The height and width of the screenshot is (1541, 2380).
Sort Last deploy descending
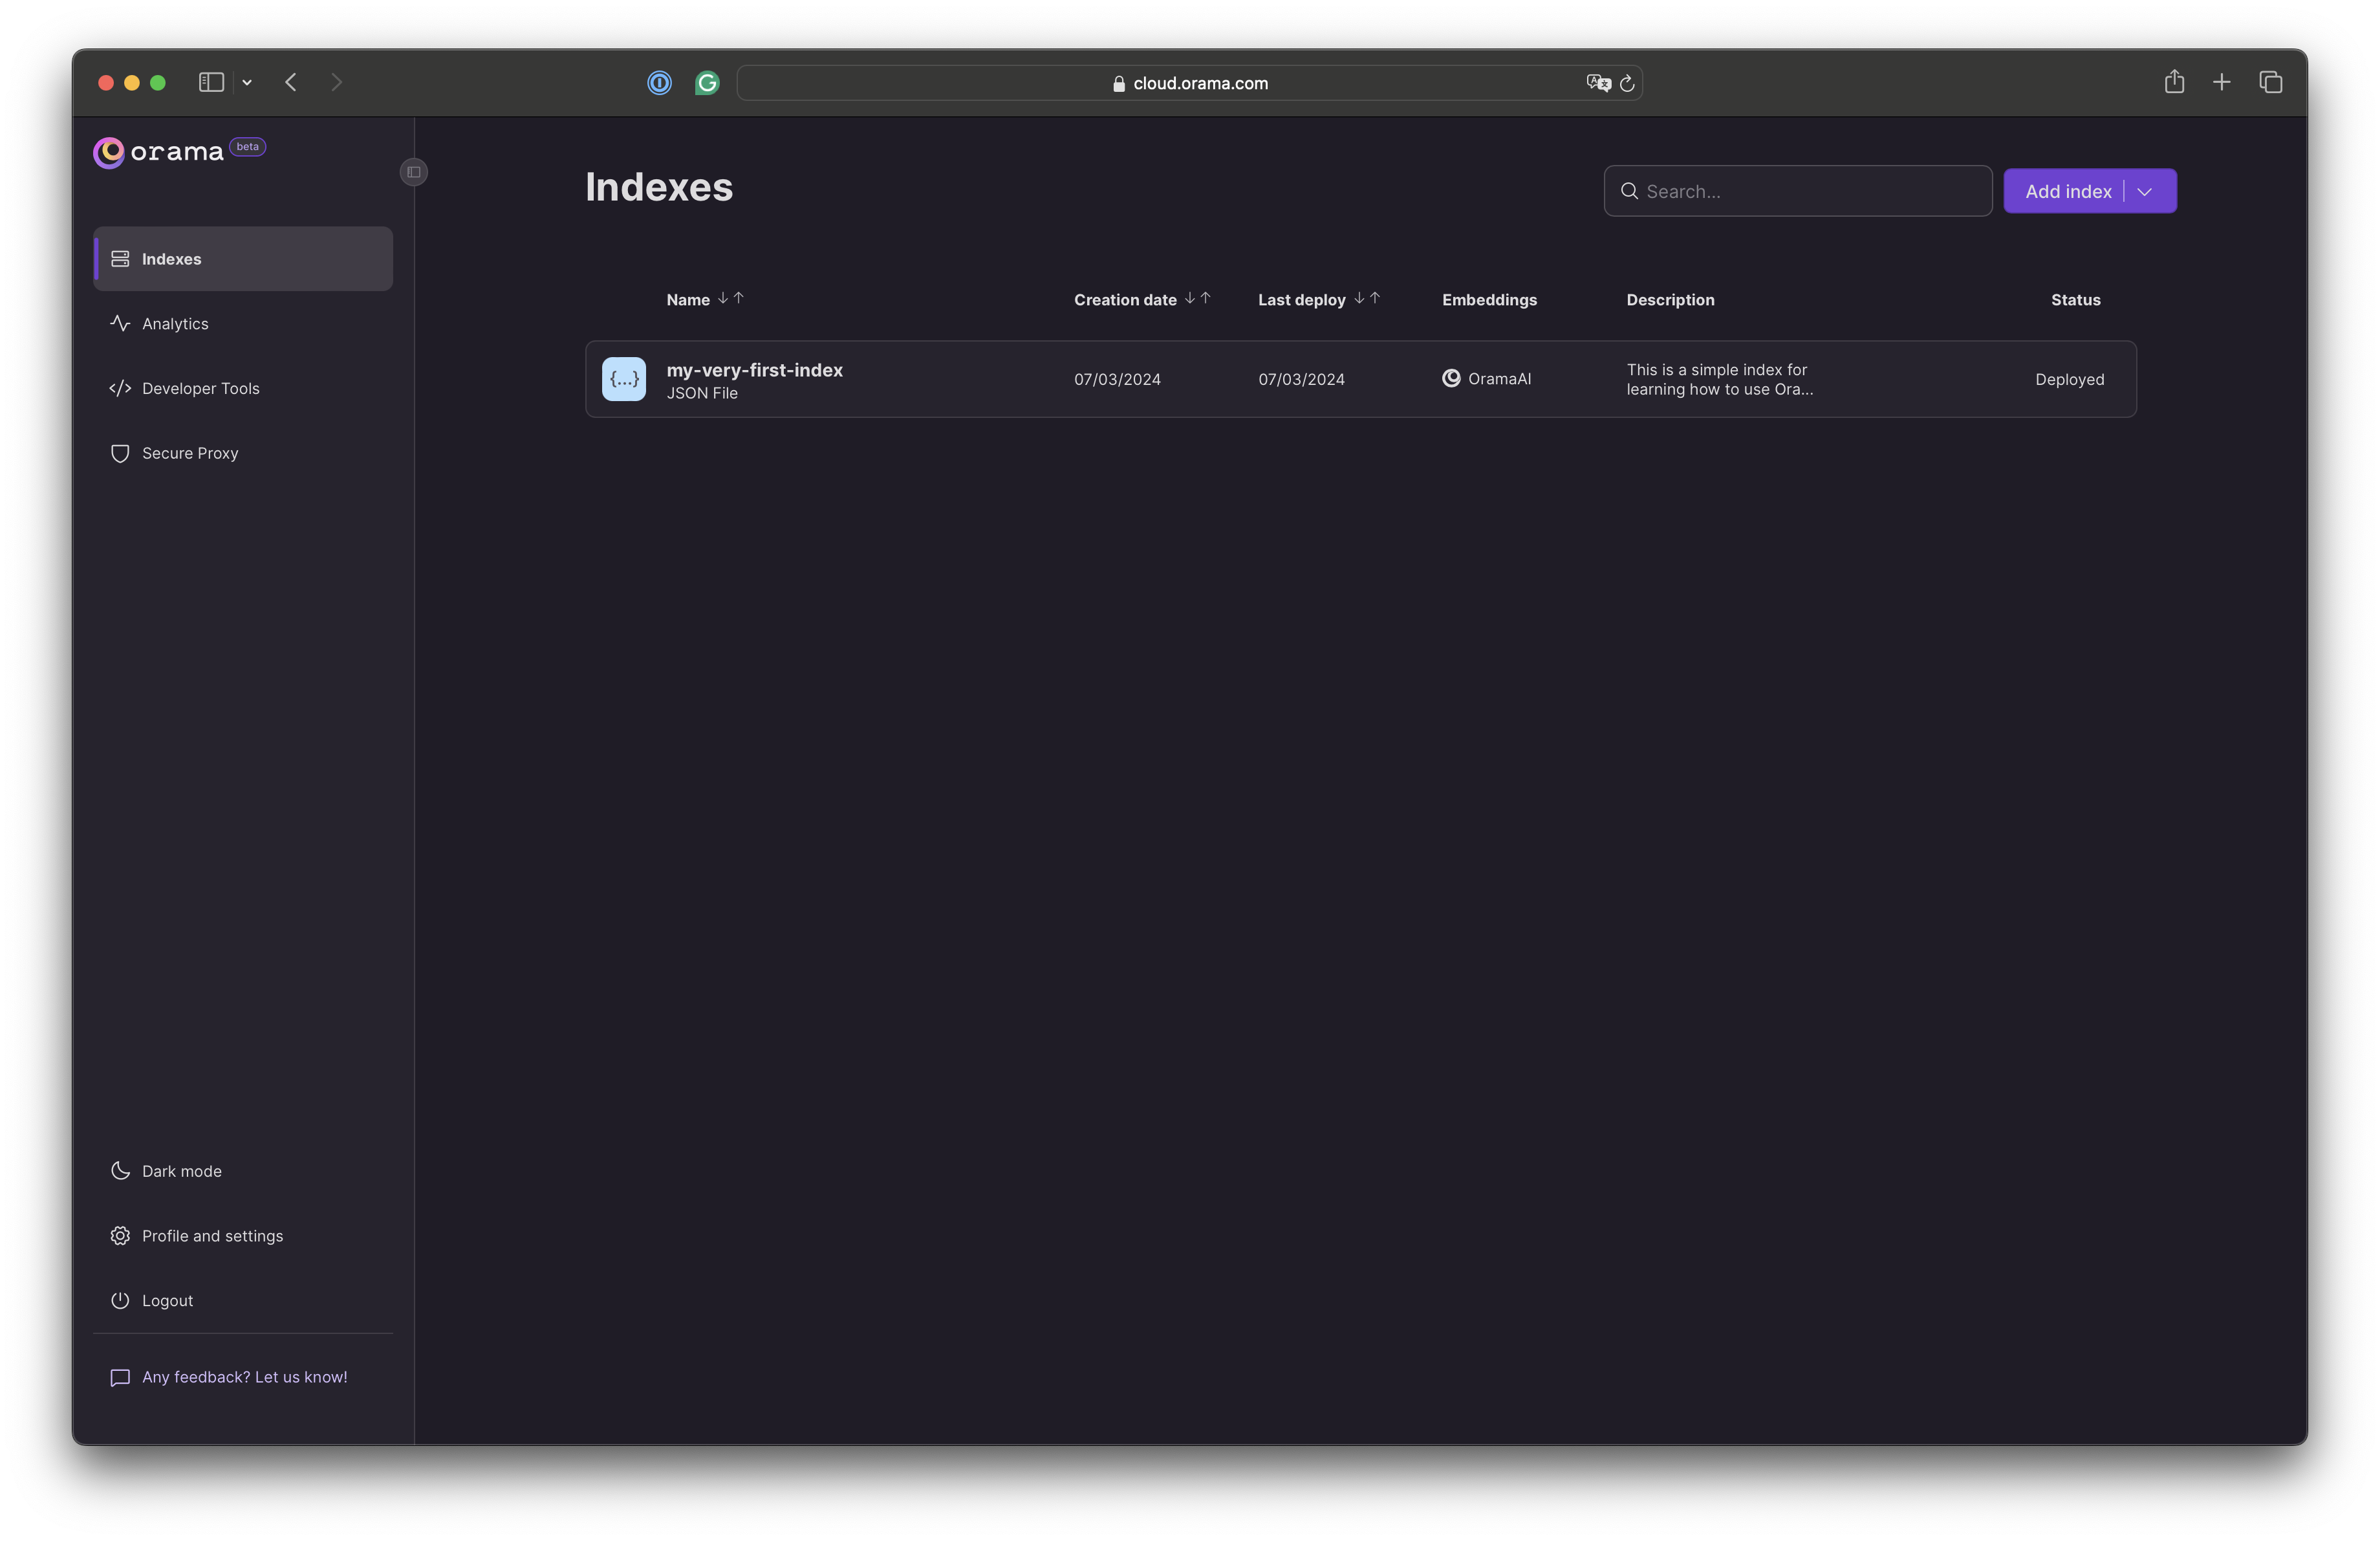pyautogui.click(x=1359, y=298)
